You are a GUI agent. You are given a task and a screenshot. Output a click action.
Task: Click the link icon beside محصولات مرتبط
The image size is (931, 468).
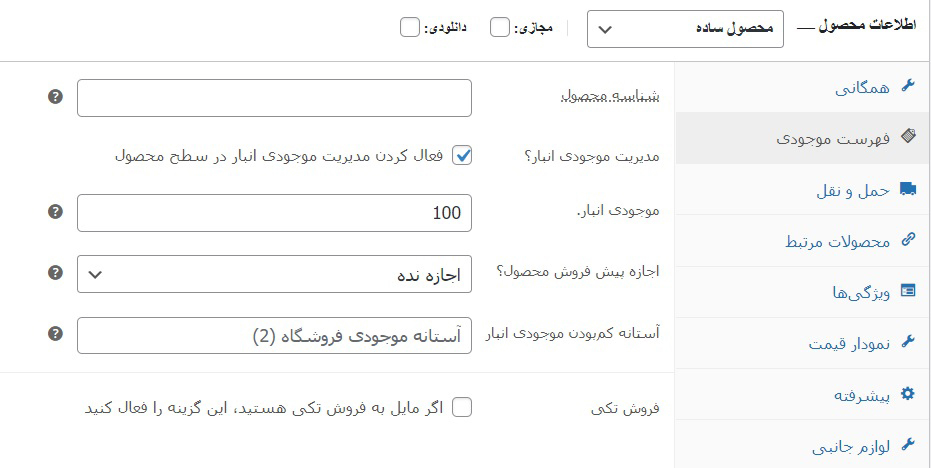908,240
